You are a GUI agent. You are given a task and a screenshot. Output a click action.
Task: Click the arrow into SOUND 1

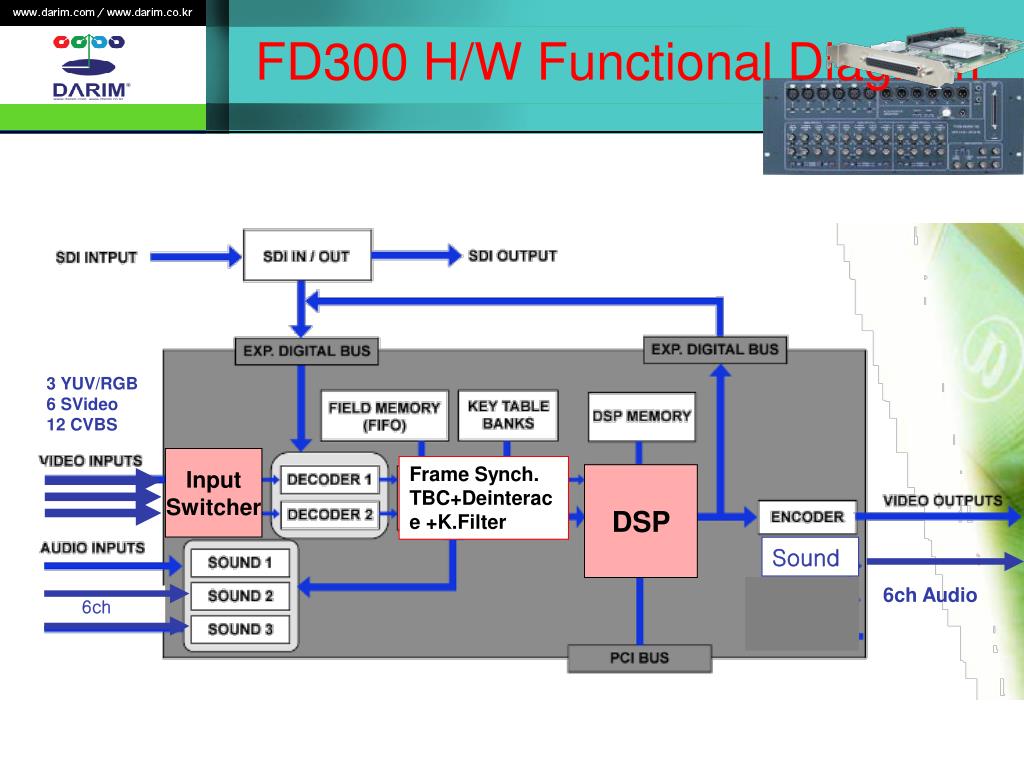pyautogui.click(x=112, y=566)
